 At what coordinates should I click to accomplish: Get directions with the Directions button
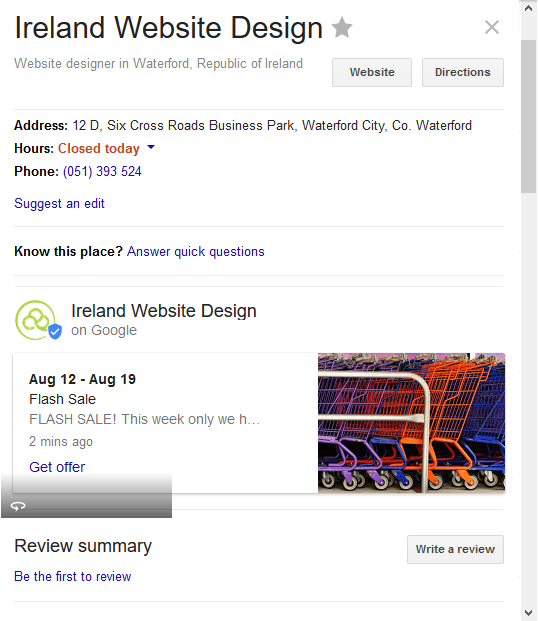(x=463, y=72)
